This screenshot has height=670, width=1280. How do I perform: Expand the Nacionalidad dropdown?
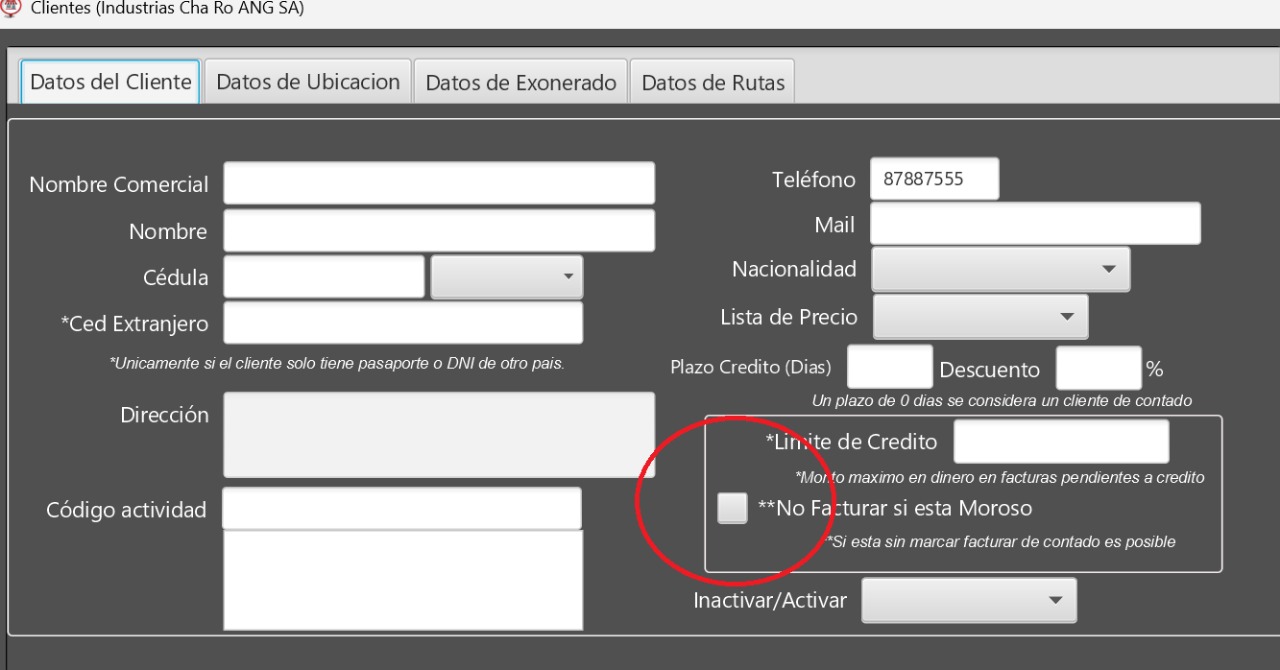coord(1001,270)
